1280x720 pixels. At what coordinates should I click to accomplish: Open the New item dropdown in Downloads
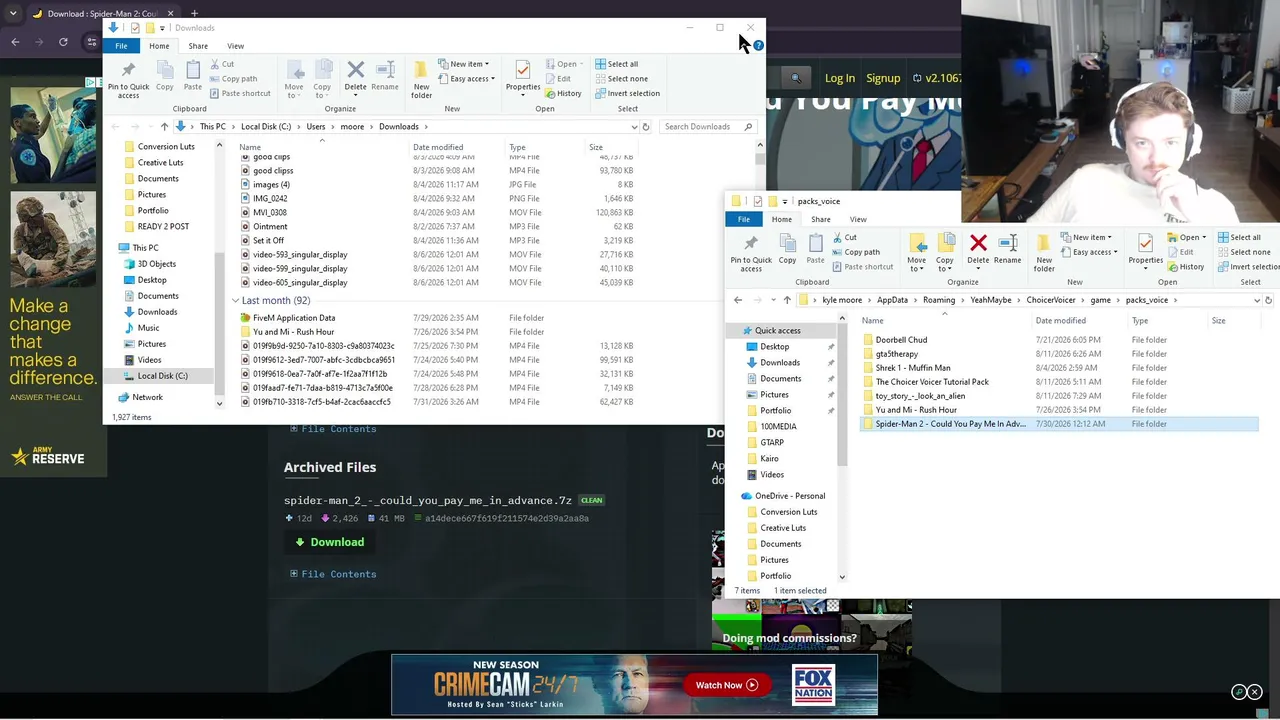[464, 64]
